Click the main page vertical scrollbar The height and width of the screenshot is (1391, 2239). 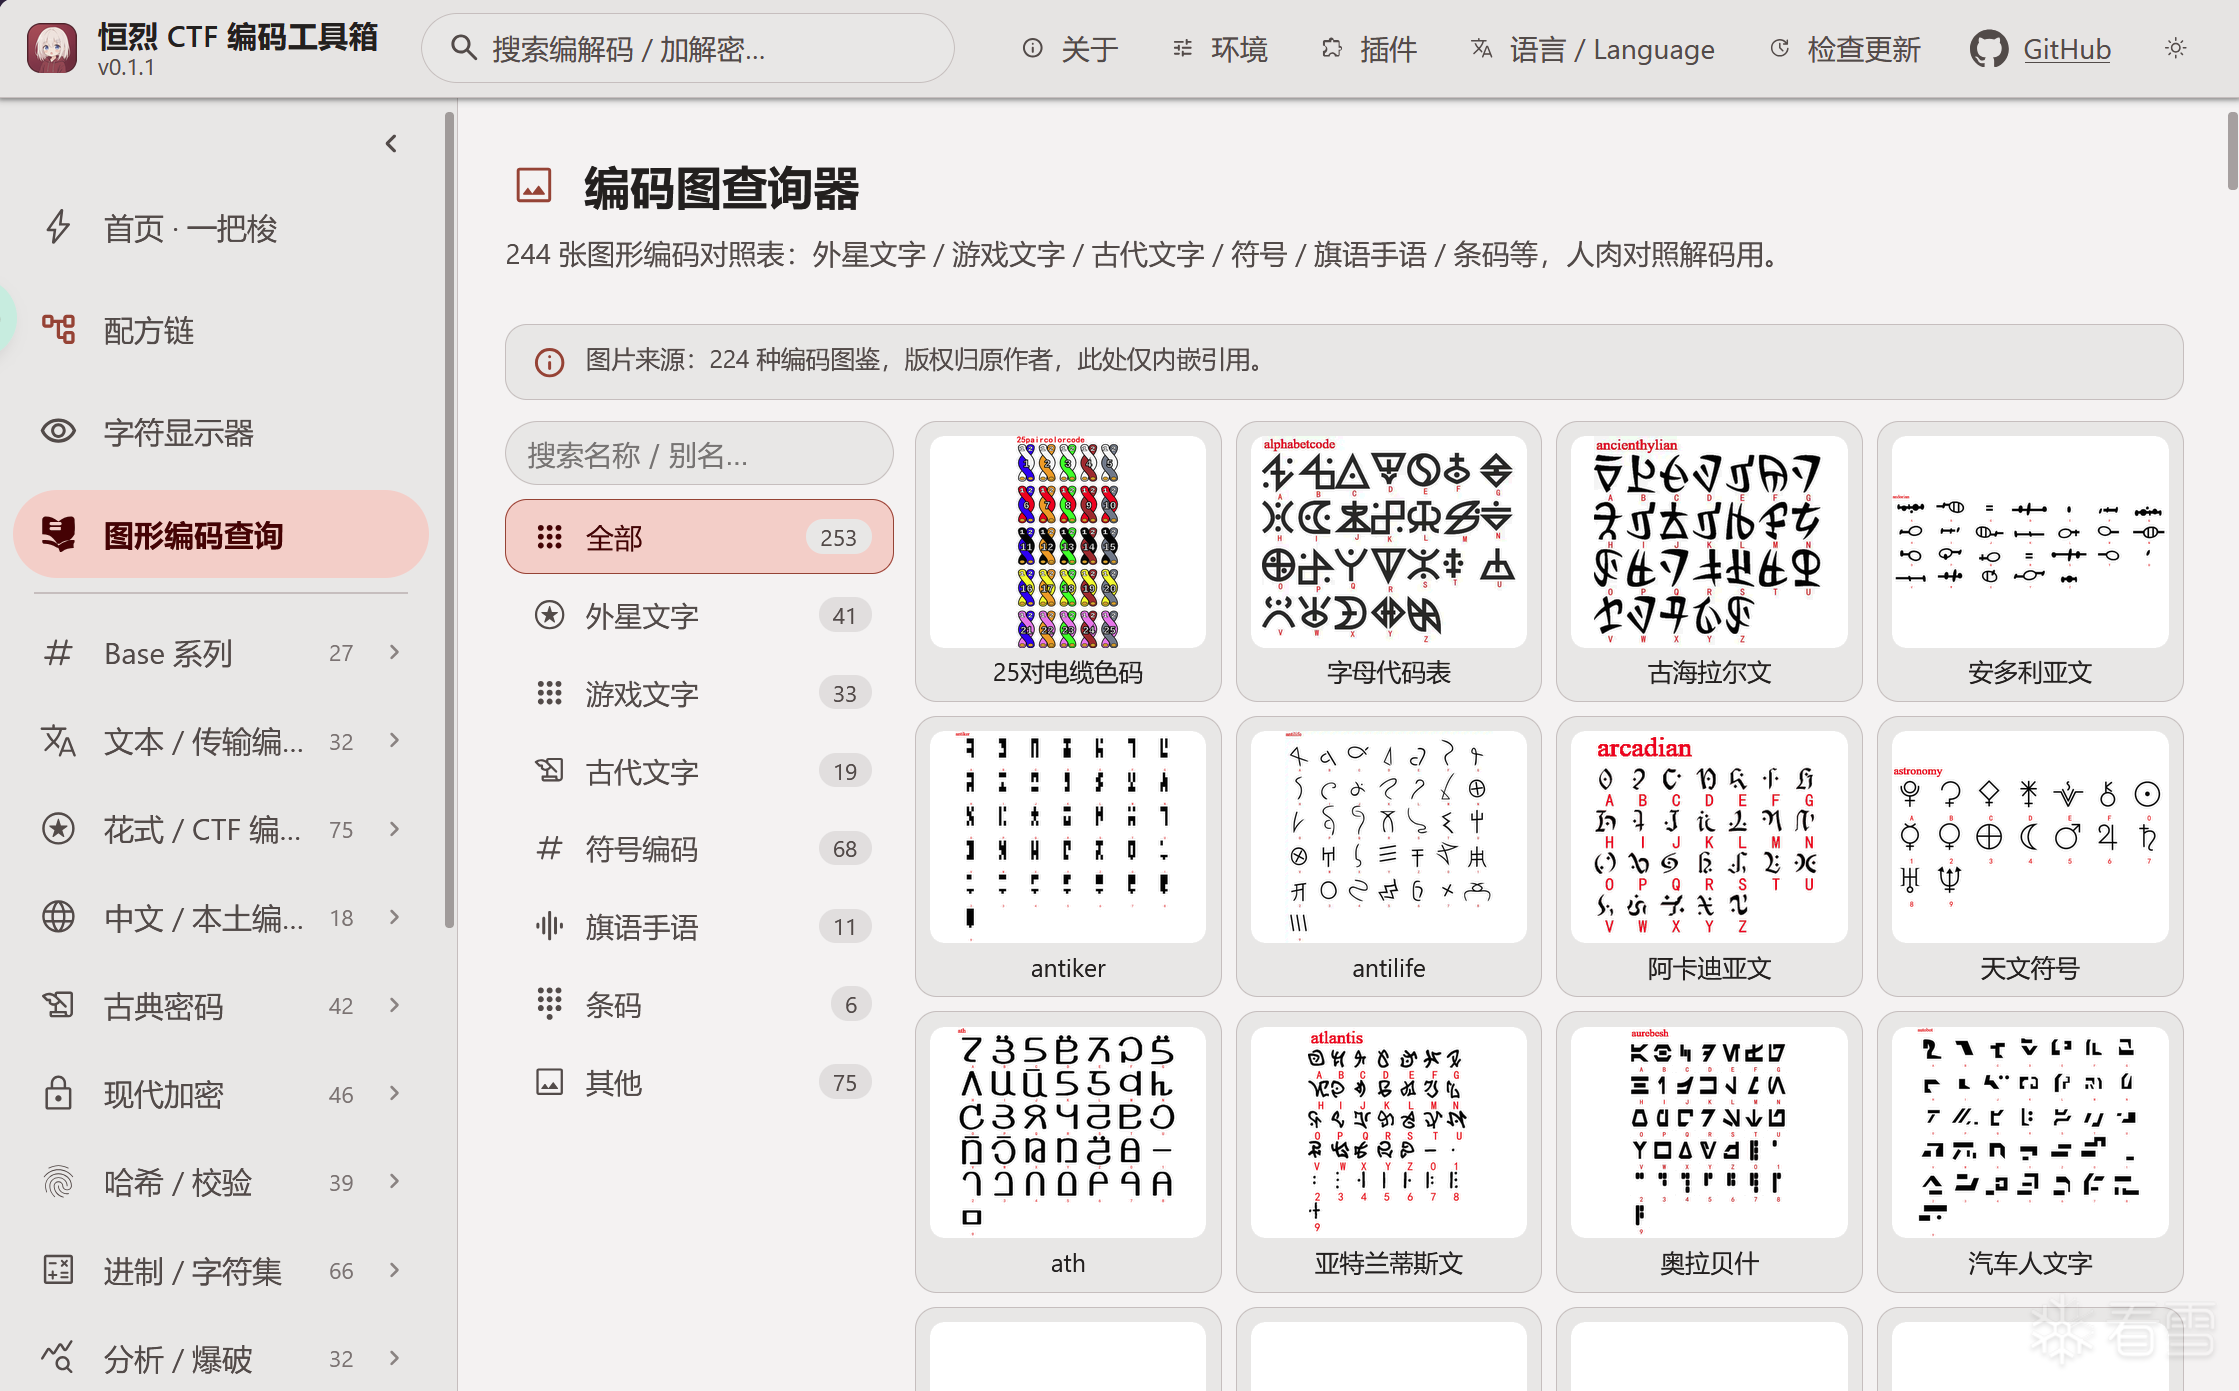pyautogui.click(x=2232, y=150)
